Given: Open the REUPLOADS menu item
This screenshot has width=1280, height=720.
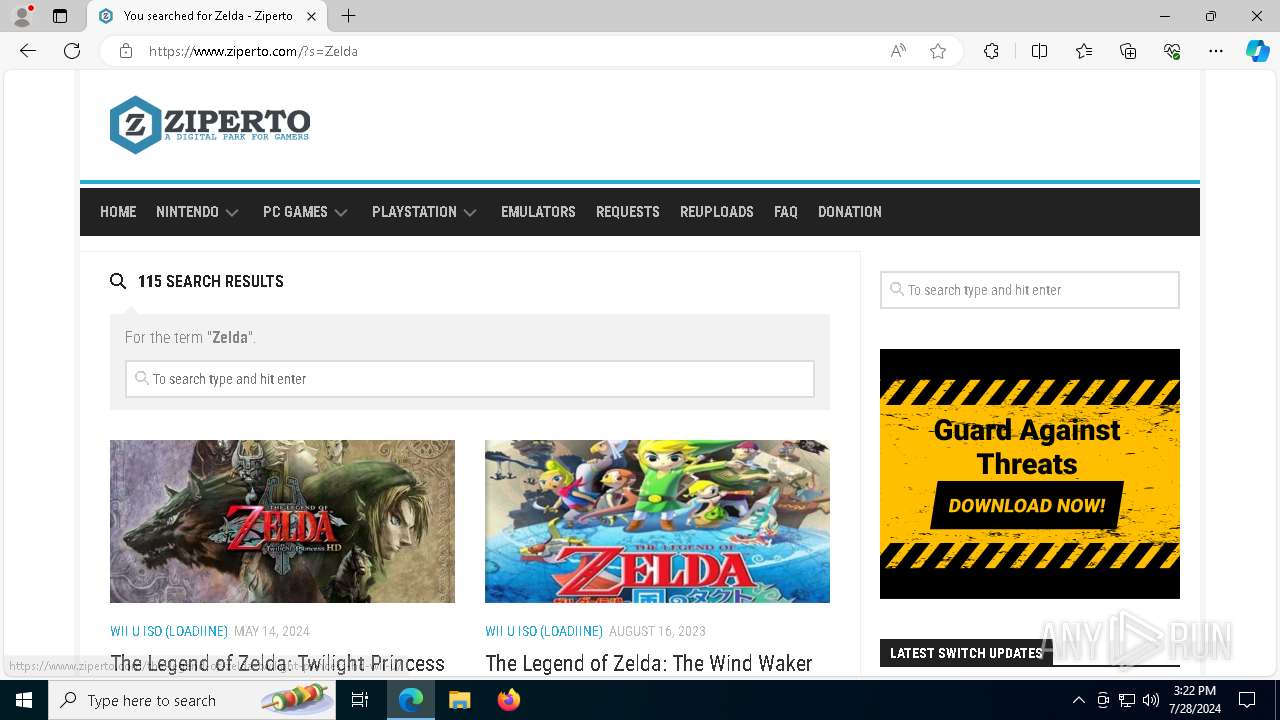Looking at the screenshot, I should coord(717,212).
